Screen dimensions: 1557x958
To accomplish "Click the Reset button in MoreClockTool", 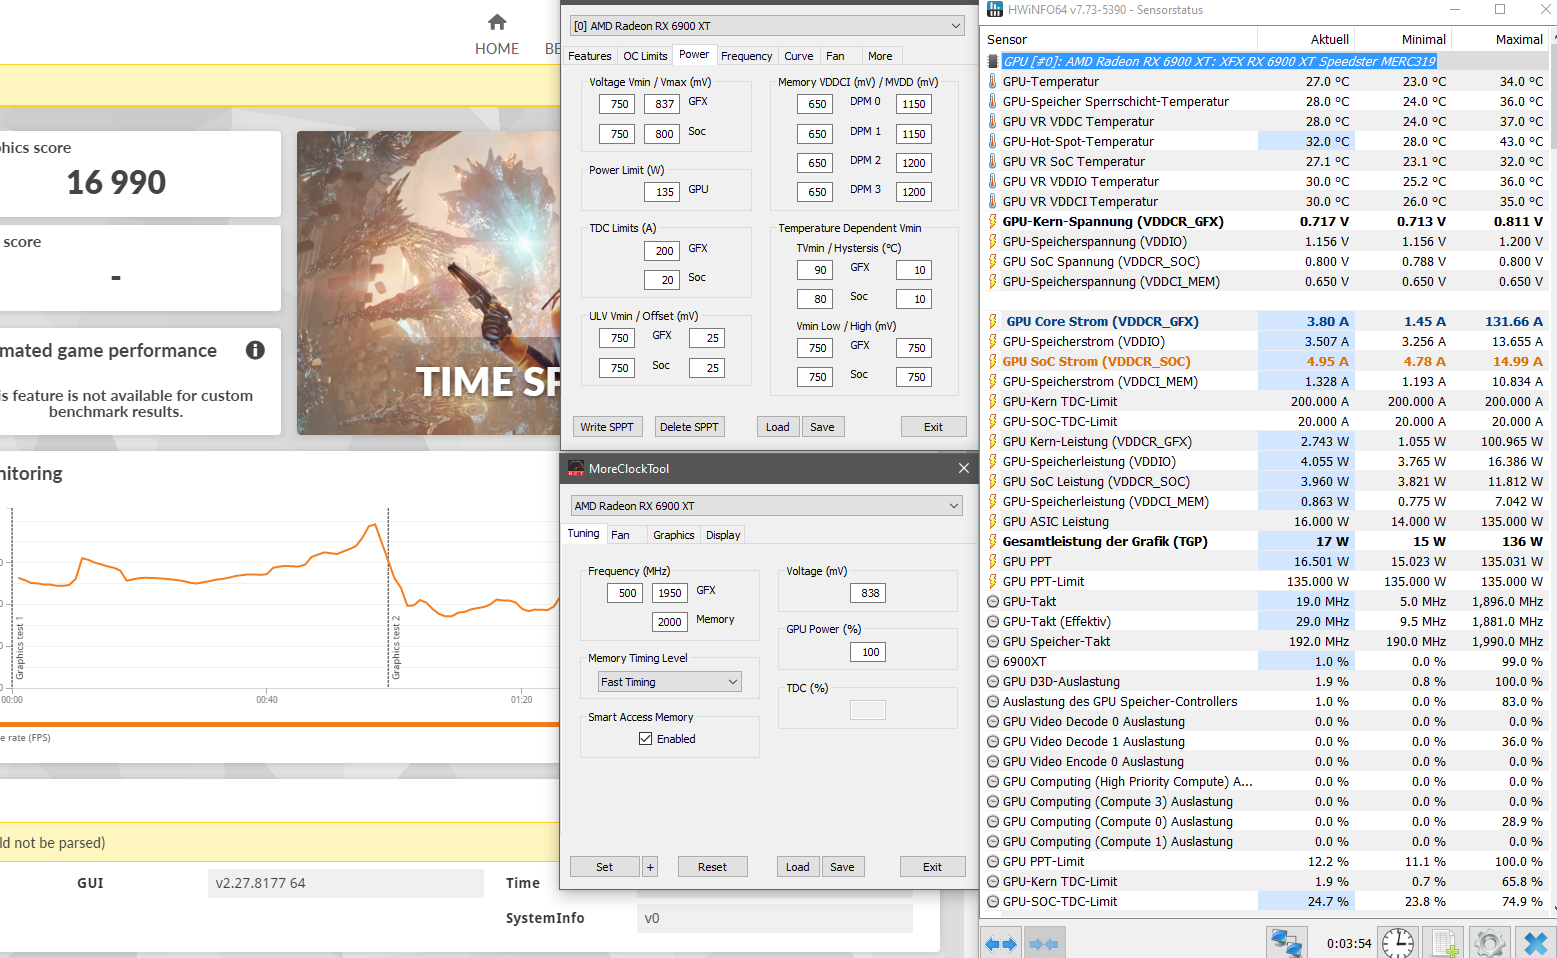I will [x=712, y=867].
